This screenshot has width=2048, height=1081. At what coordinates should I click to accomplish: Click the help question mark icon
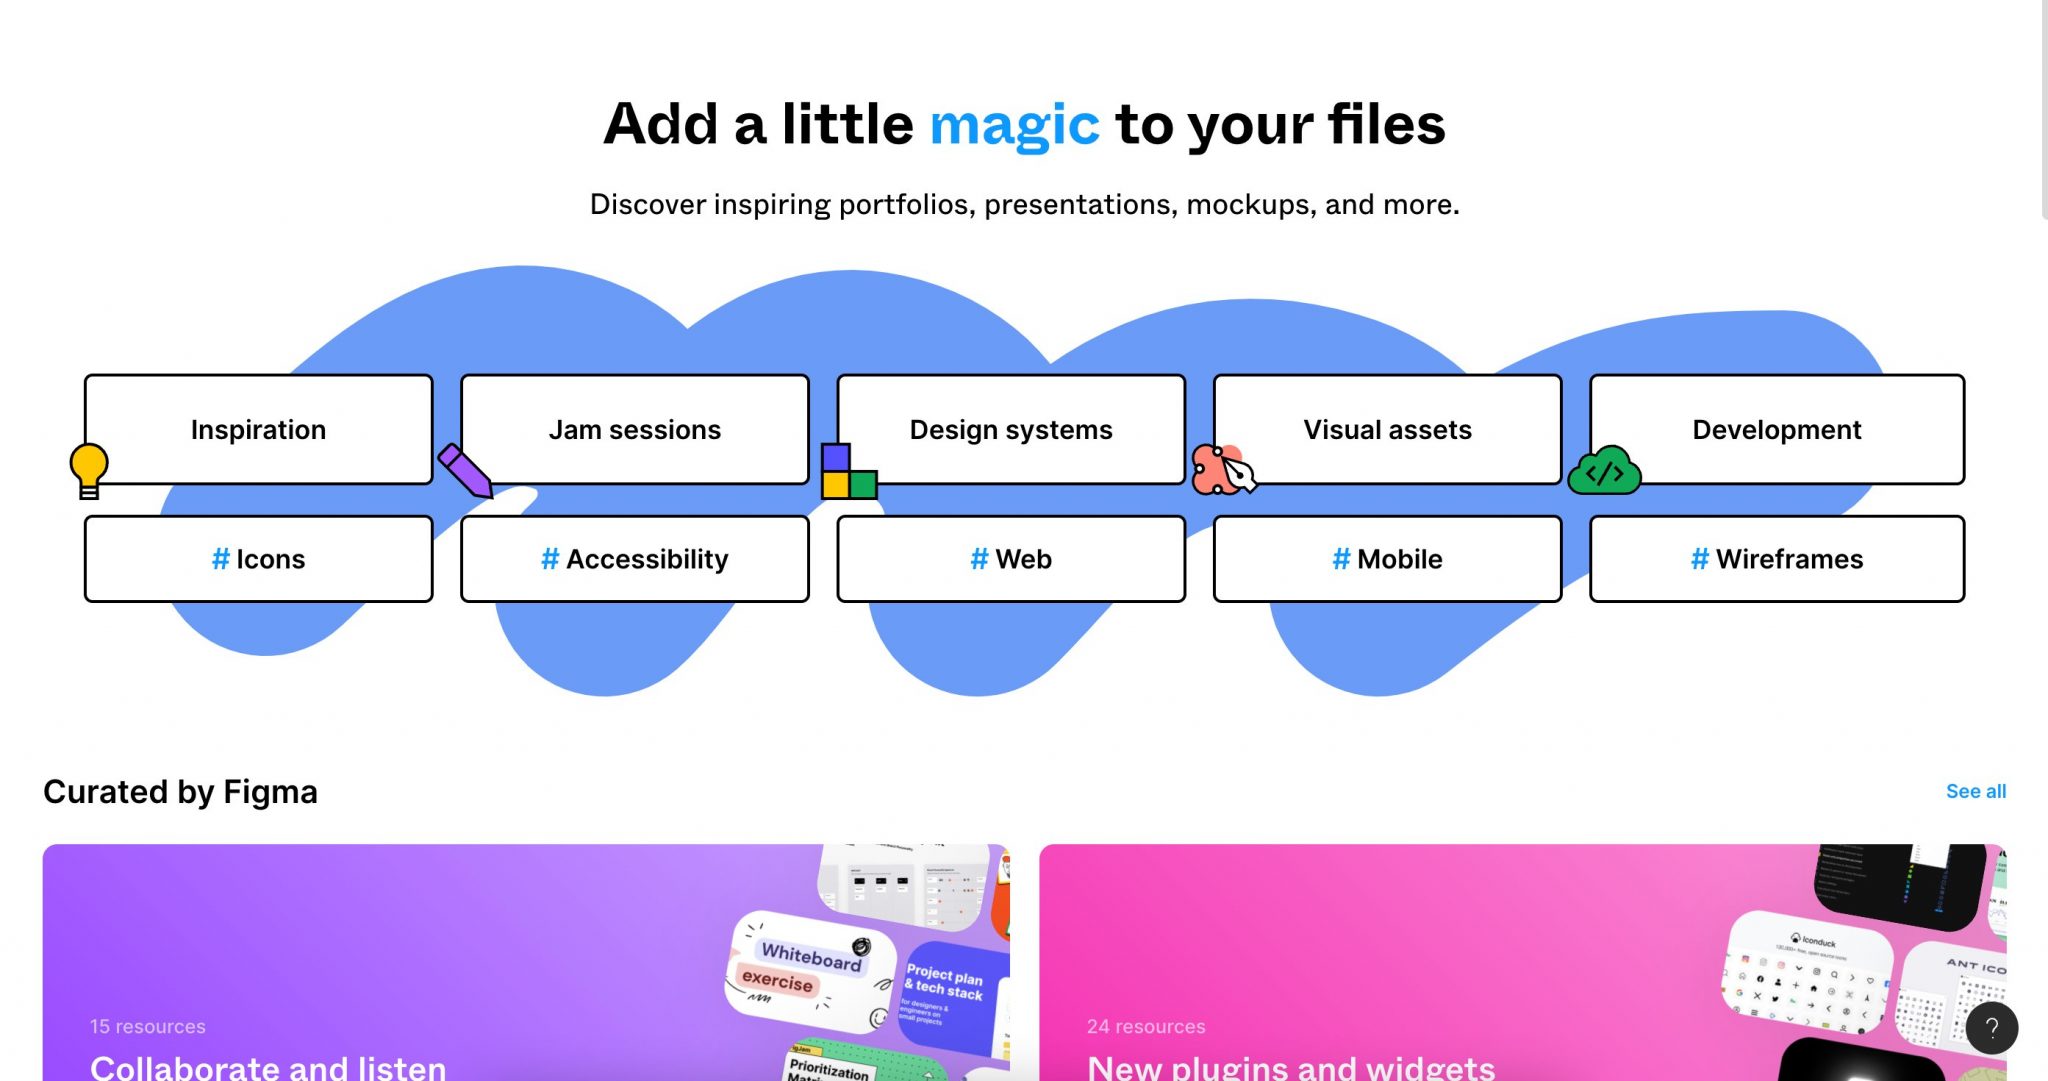point(1995,1030)
